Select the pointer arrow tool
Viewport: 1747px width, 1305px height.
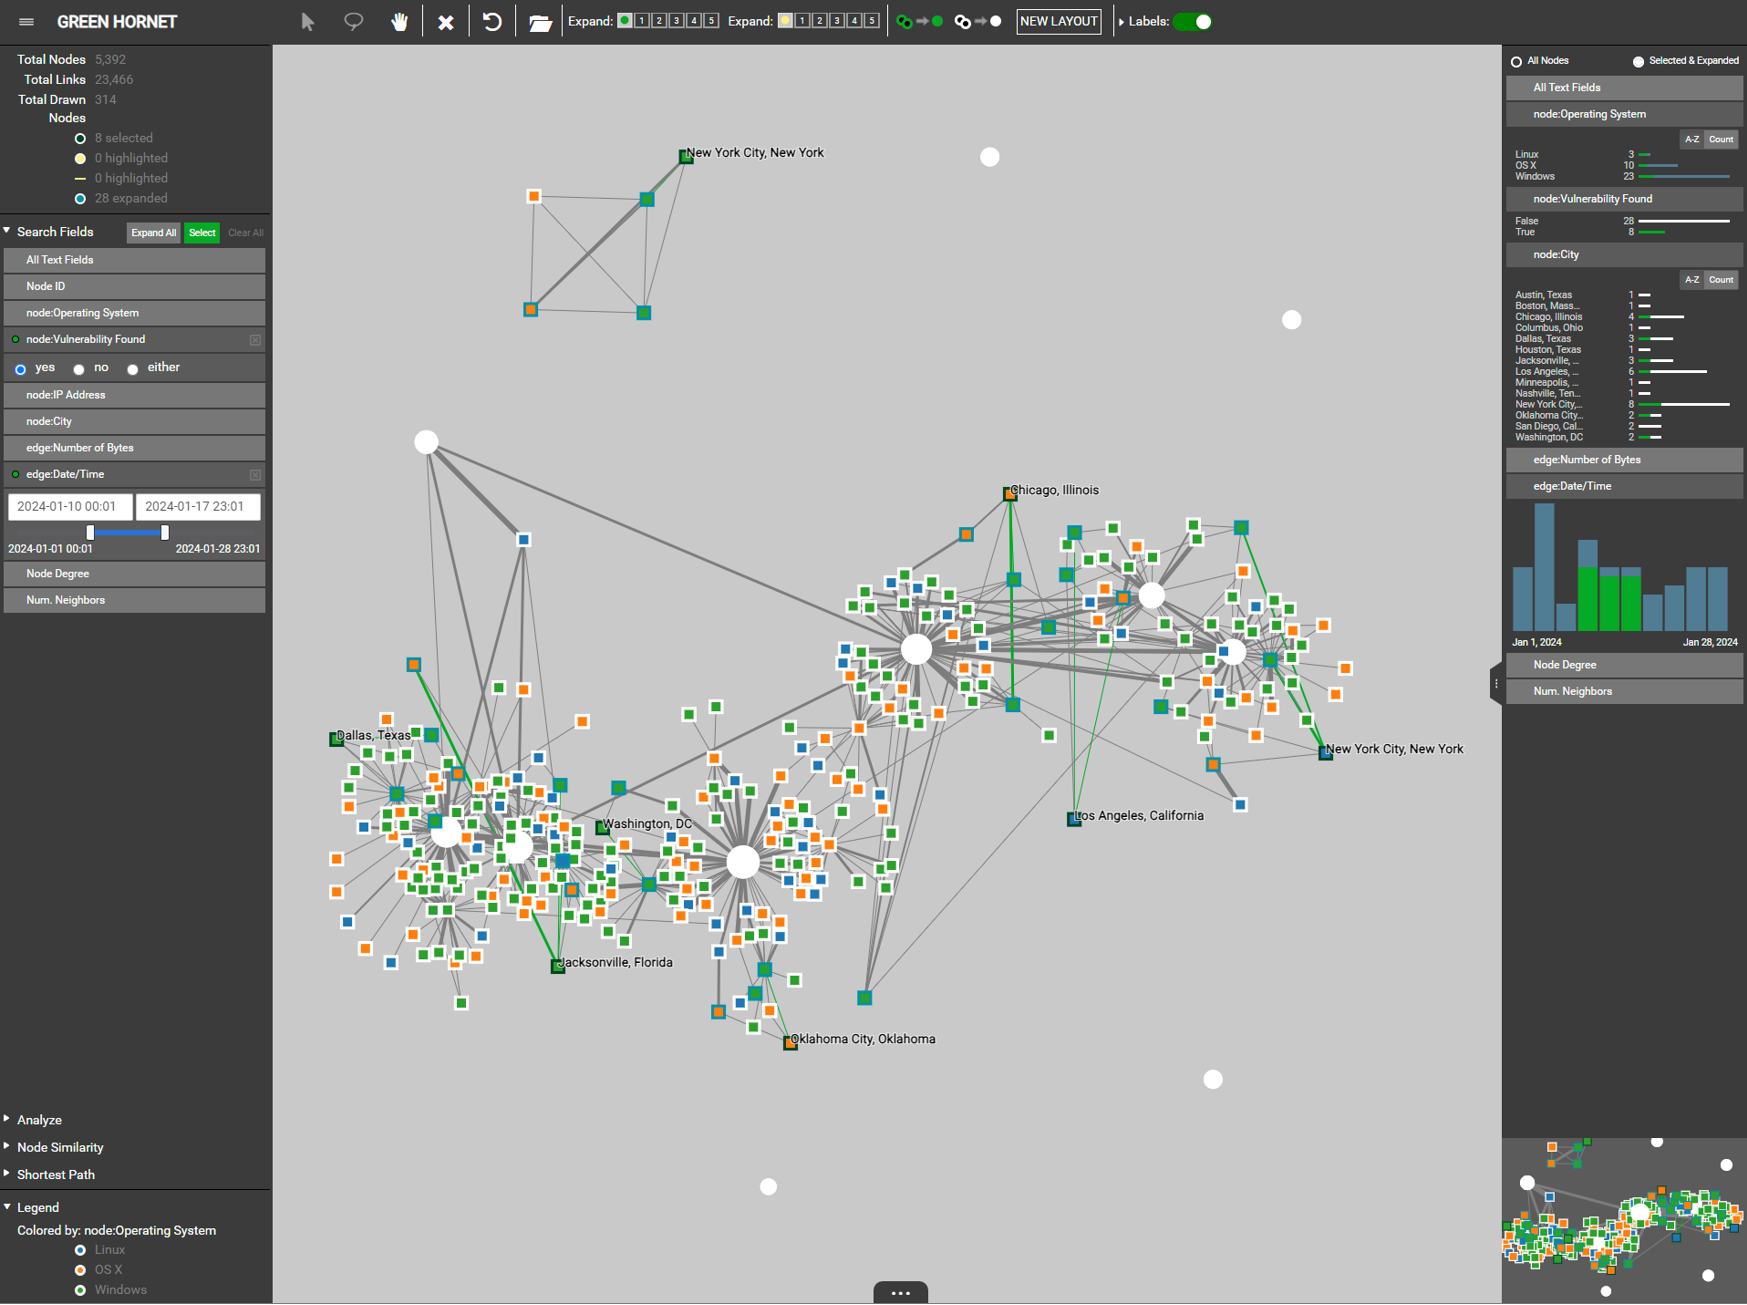point(308,22)
